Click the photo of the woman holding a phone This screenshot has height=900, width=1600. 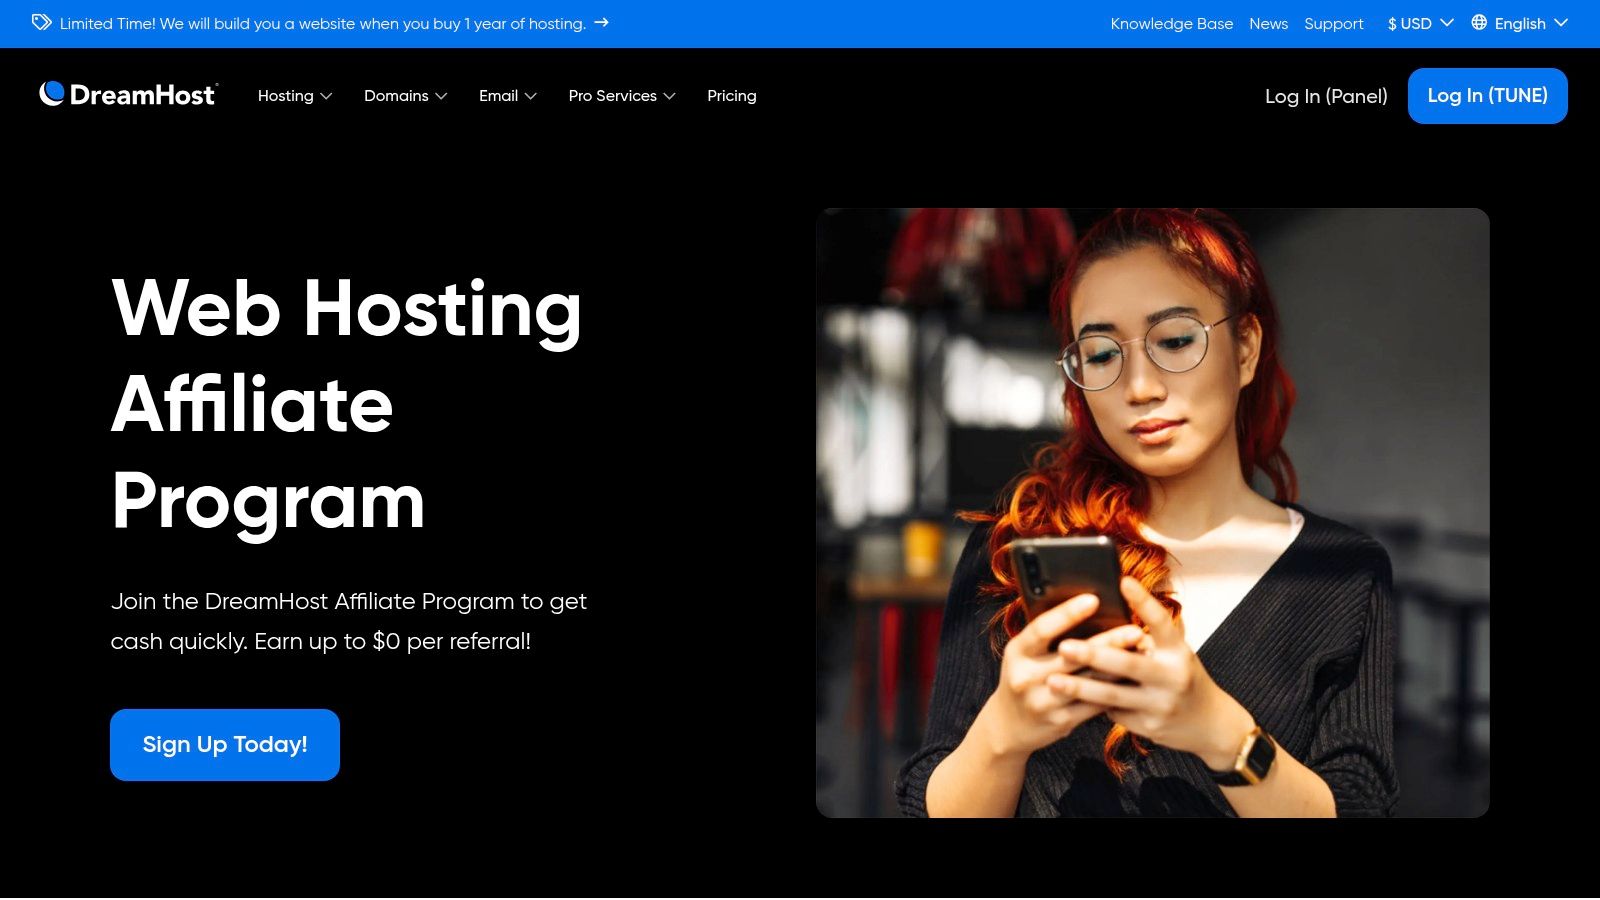pos(1153,513)
